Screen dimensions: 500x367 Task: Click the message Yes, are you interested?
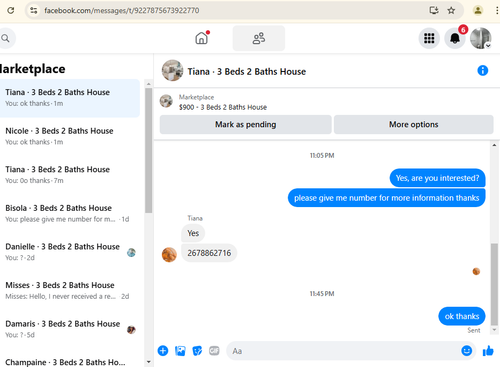(x=437, y=178)
